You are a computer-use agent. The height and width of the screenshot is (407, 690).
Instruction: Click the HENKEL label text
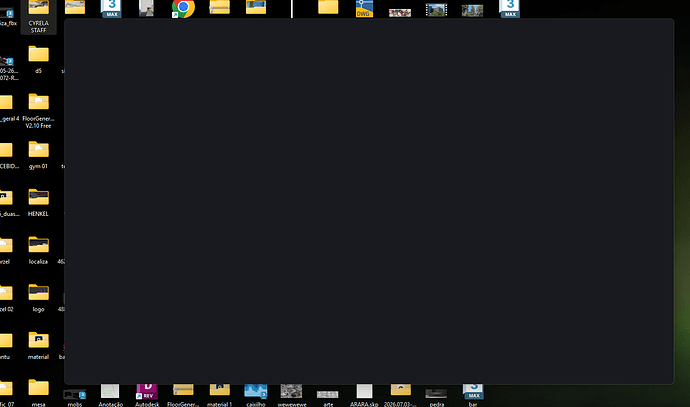click(x=38, y=214)
